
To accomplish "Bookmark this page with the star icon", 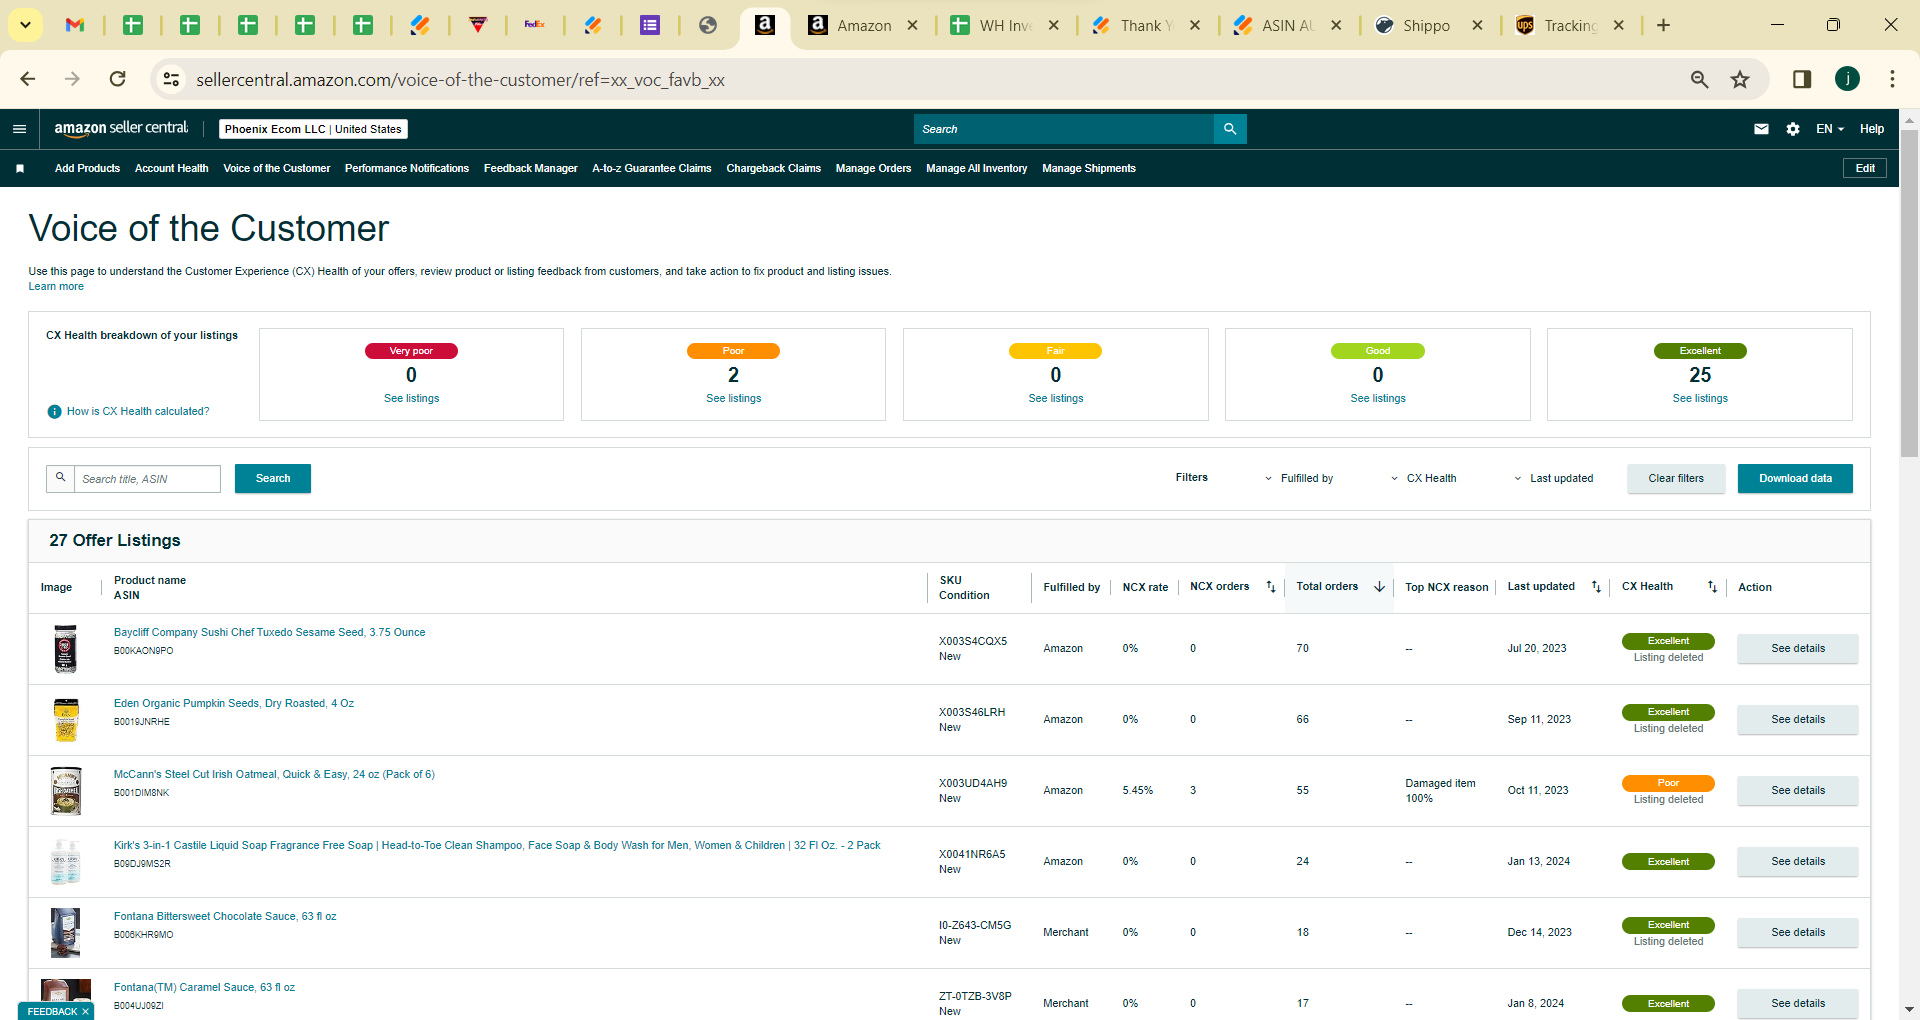I will [1740, 79].
